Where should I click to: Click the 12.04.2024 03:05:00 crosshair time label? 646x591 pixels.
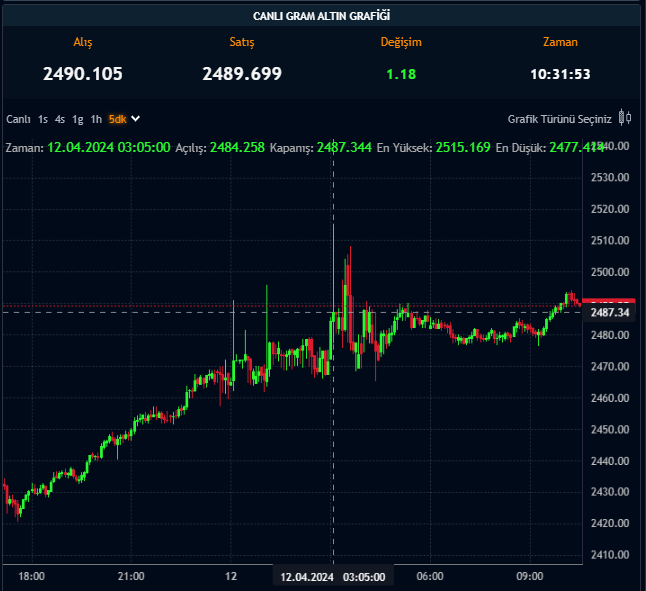coord(334,577)
